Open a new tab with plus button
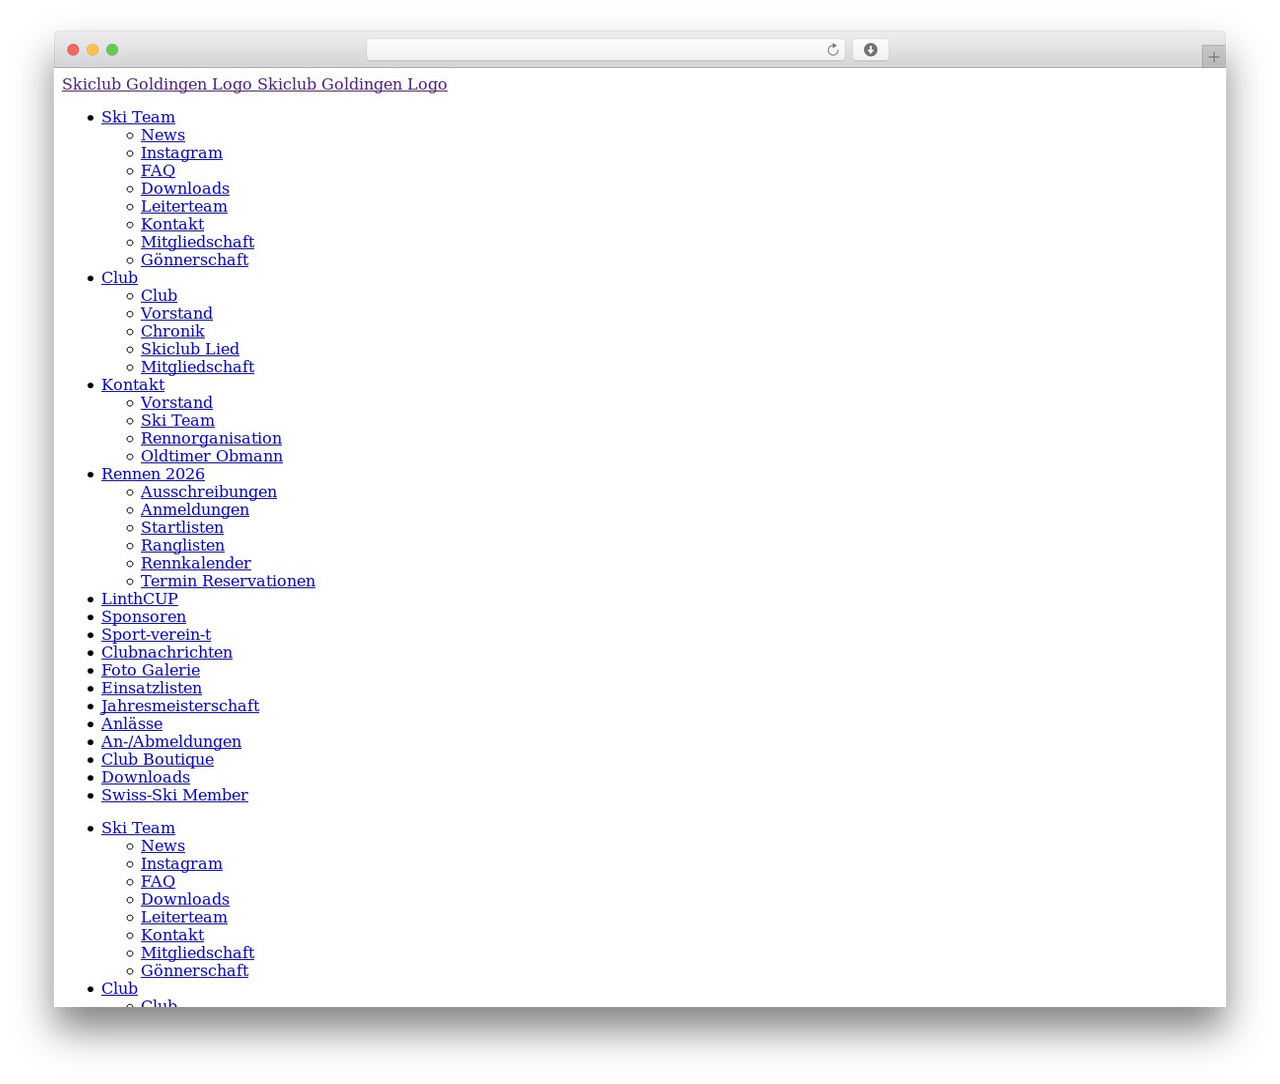1280x1084 pixels. (1213, 57)
